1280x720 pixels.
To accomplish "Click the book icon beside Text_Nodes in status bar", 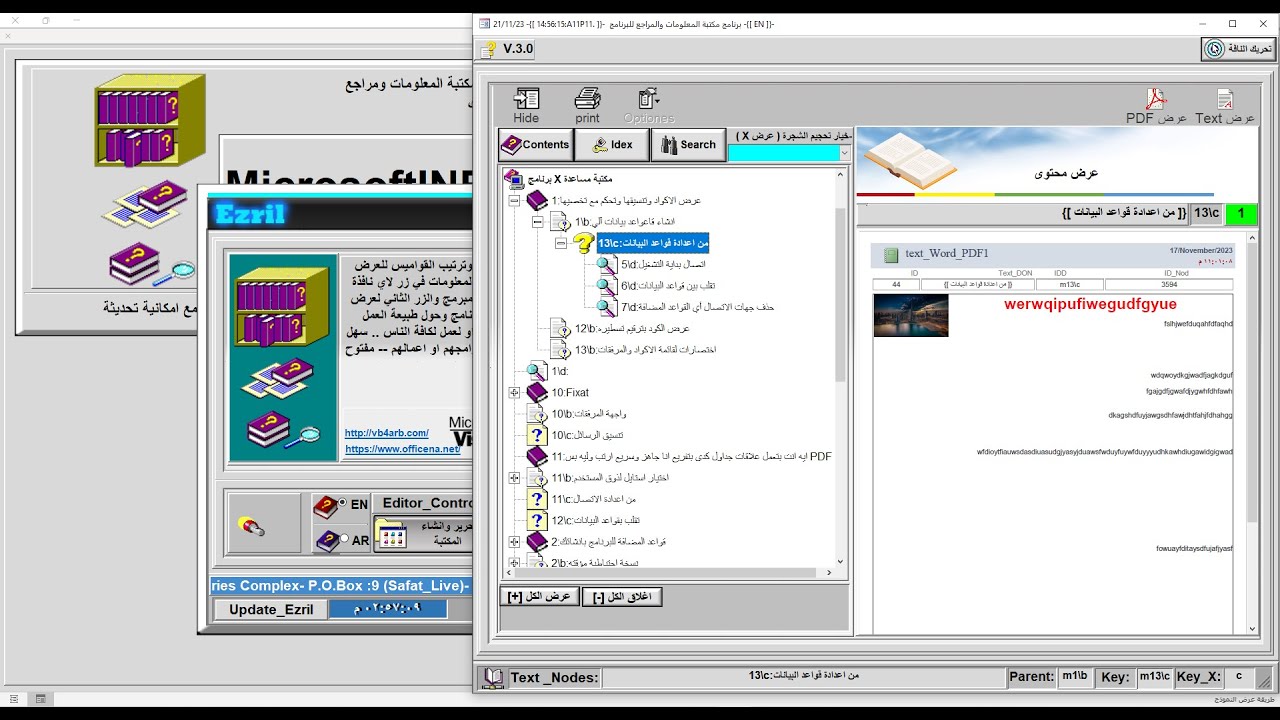I will [493, 677].
